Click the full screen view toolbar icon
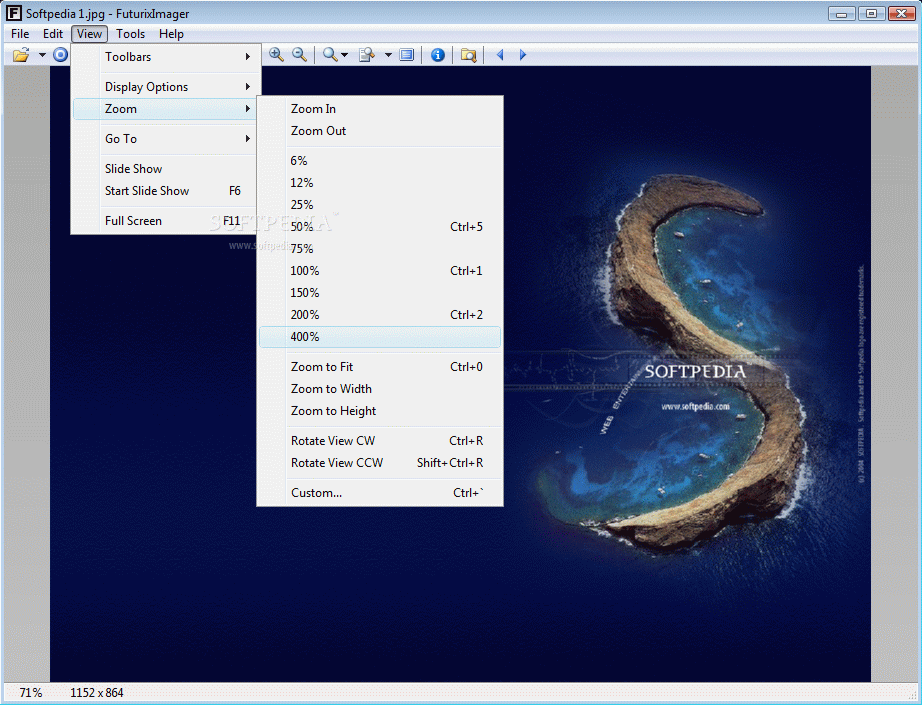The width and height of the screenshot is (922, 705). point(406,55)
